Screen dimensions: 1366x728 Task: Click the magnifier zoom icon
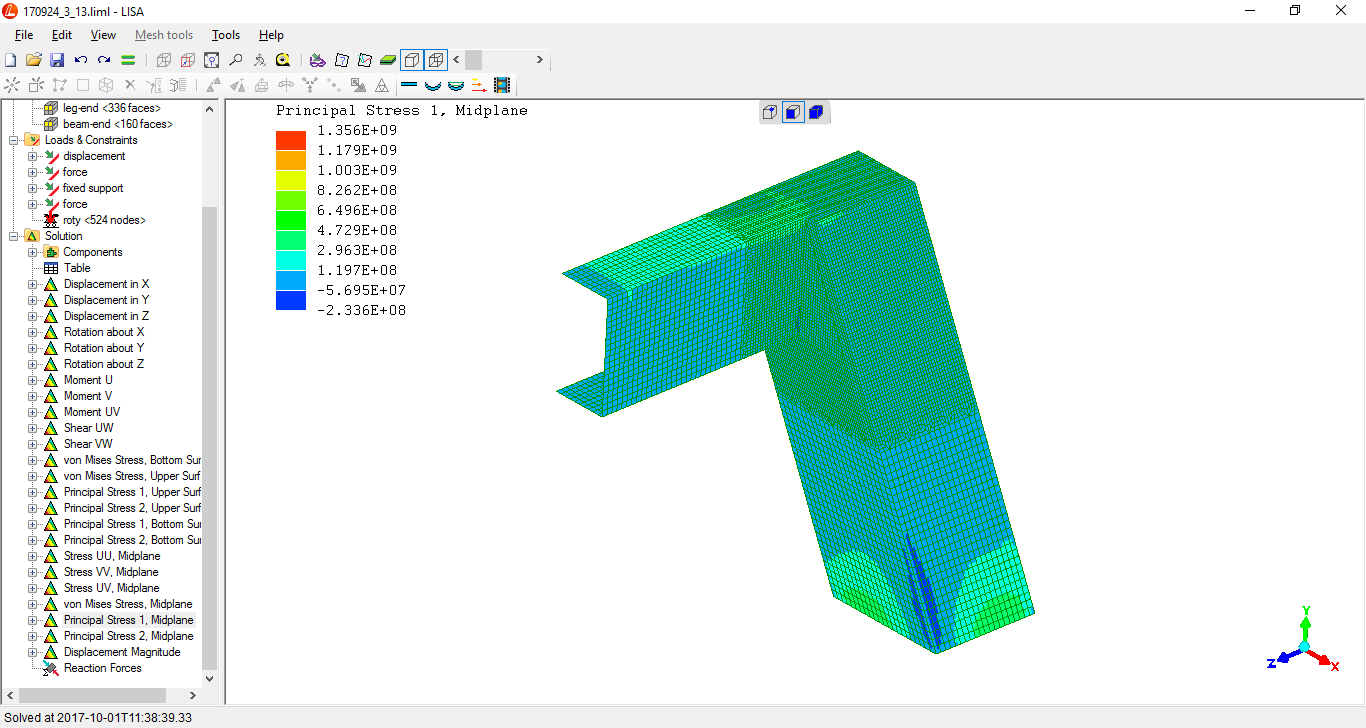point(235,60)
